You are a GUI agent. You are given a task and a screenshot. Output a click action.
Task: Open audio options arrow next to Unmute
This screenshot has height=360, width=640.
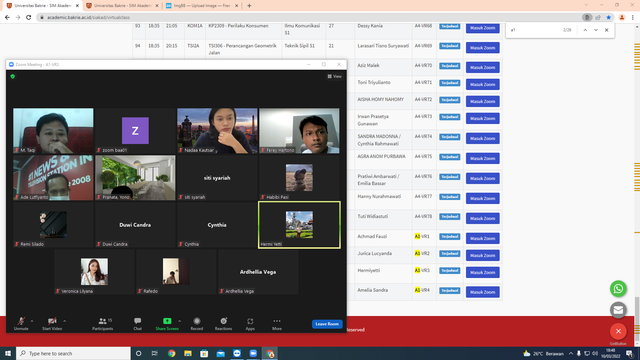pyautogui.click(x=32, y=321)
